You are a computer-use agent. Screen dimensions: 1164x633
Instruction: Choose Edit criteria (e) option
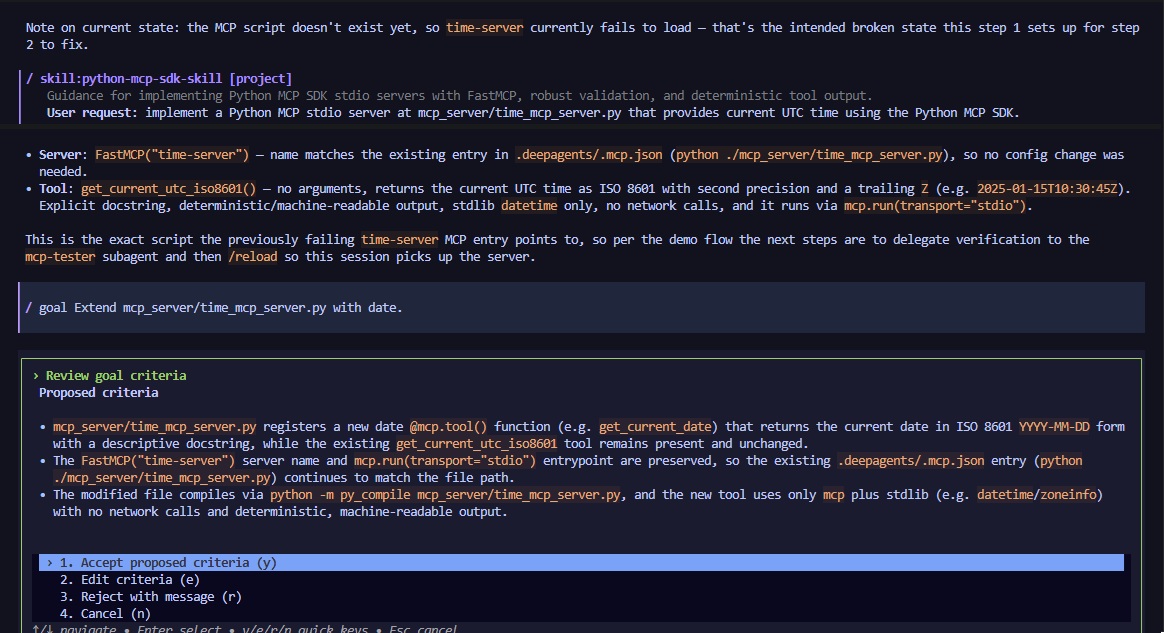pos(130,580)
